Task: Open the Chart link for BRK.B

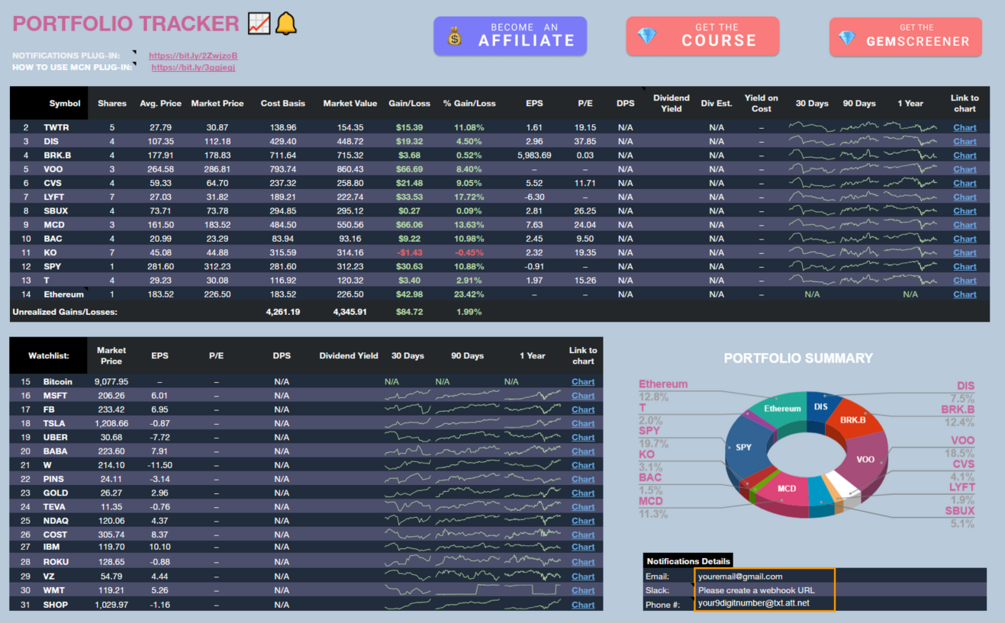Action: coord(965,156)
